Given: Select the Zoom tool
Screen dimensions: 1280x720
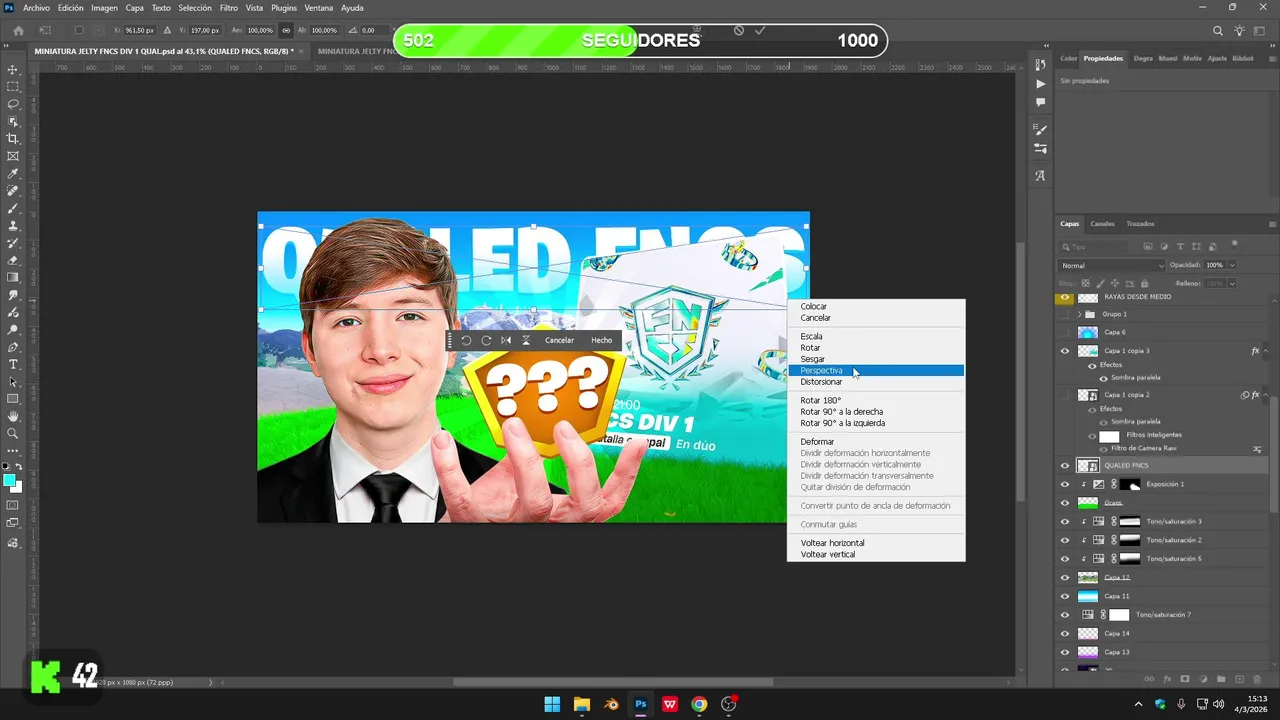Looking at the screenshot, I should pyautogui.click(x=13, y=433).
